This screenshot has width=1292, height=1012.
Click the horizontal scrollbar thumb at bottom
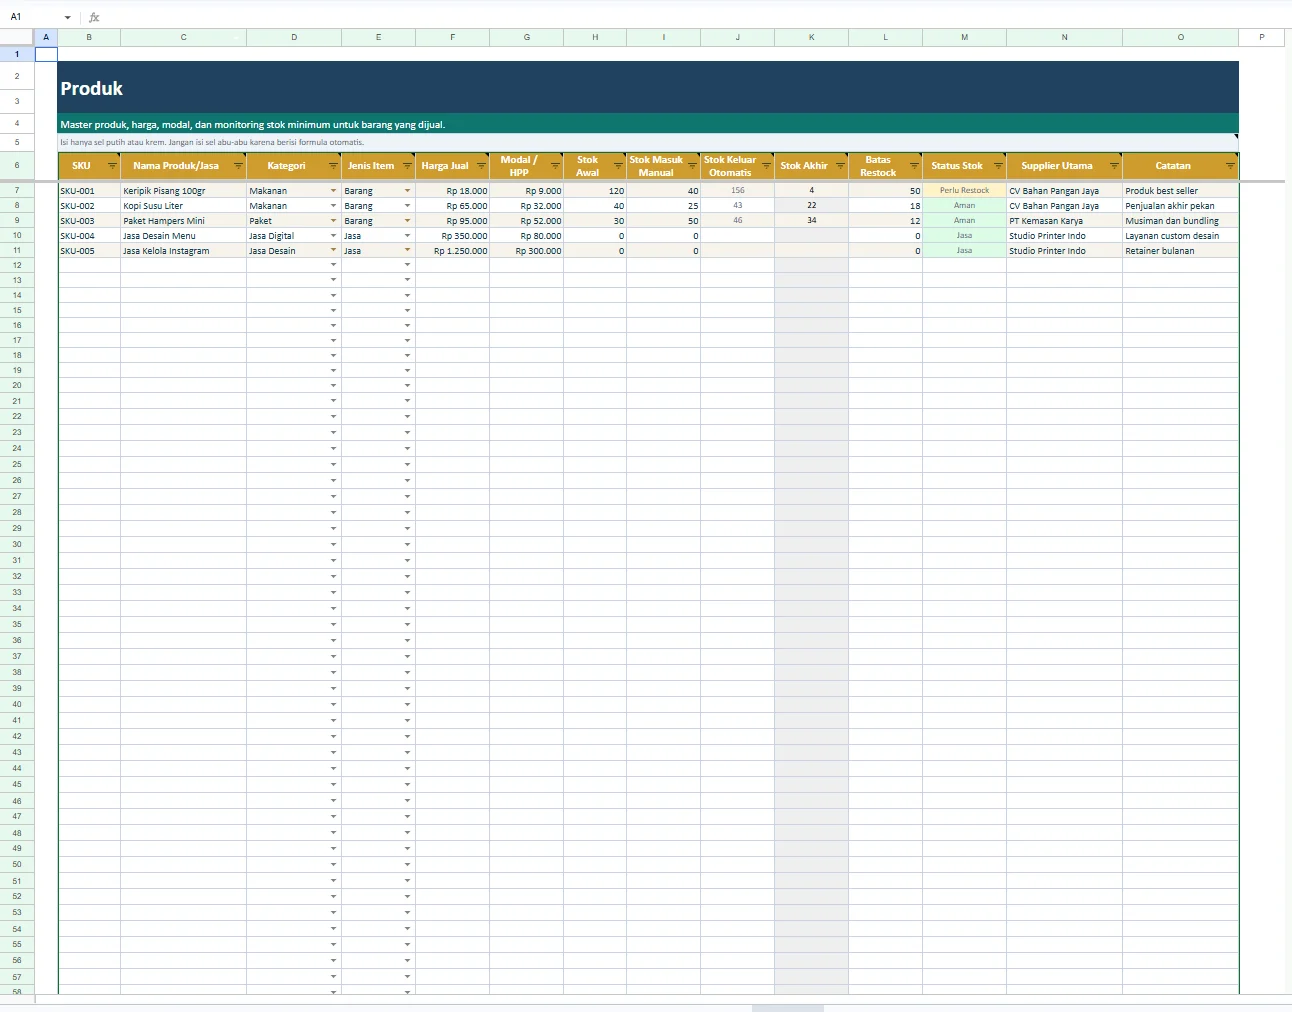click(x=788, y=1008)
